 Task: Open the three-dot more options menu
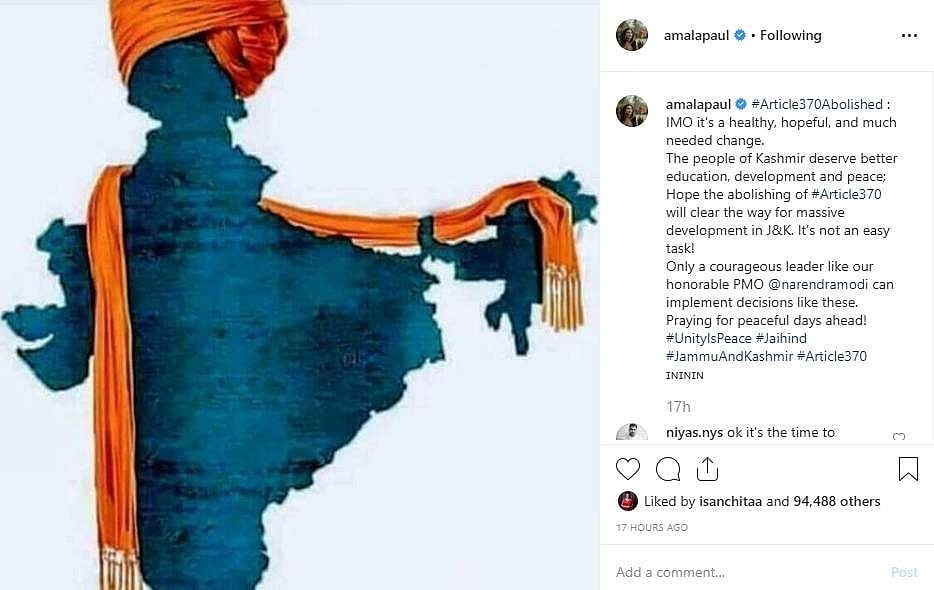coord(909,36)
